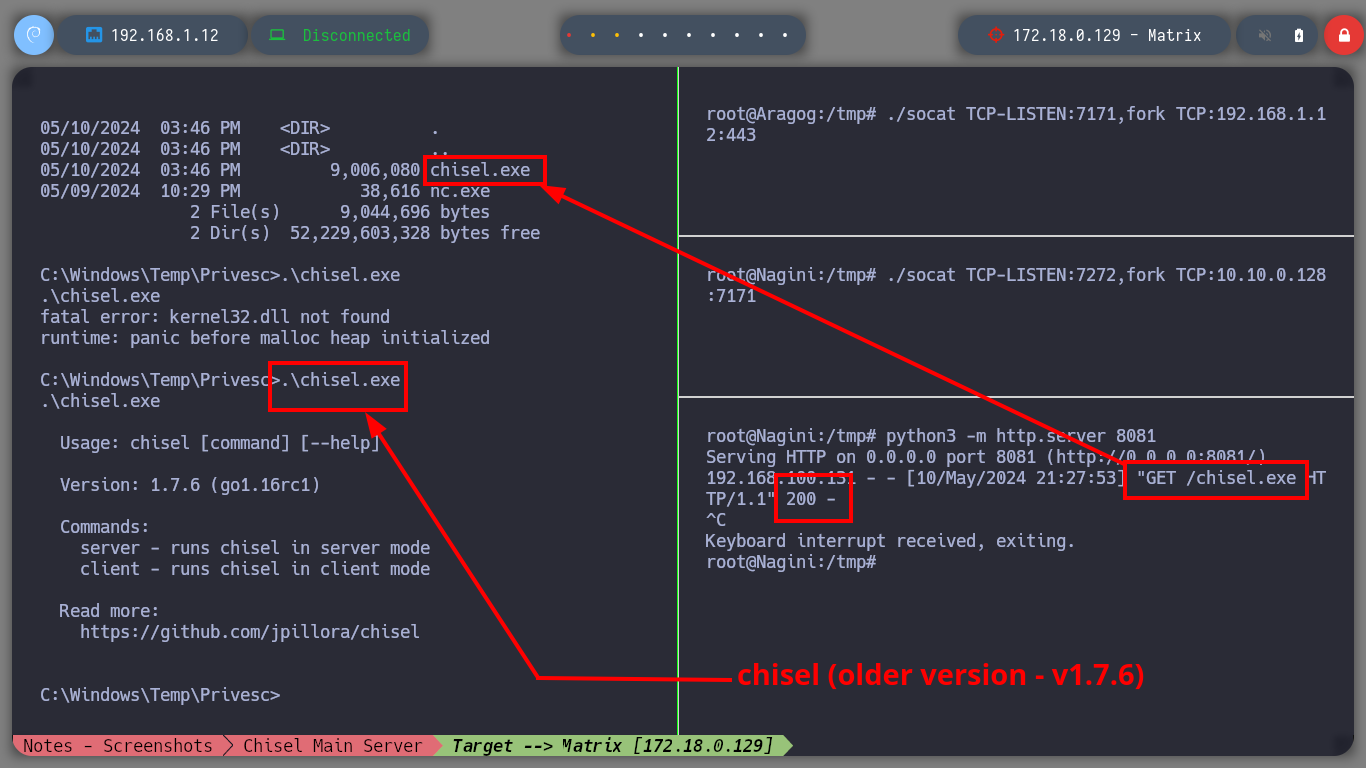1366x768 pixels.
Task: Click the nc.exe filename in listing
Action: click(460, 191)
